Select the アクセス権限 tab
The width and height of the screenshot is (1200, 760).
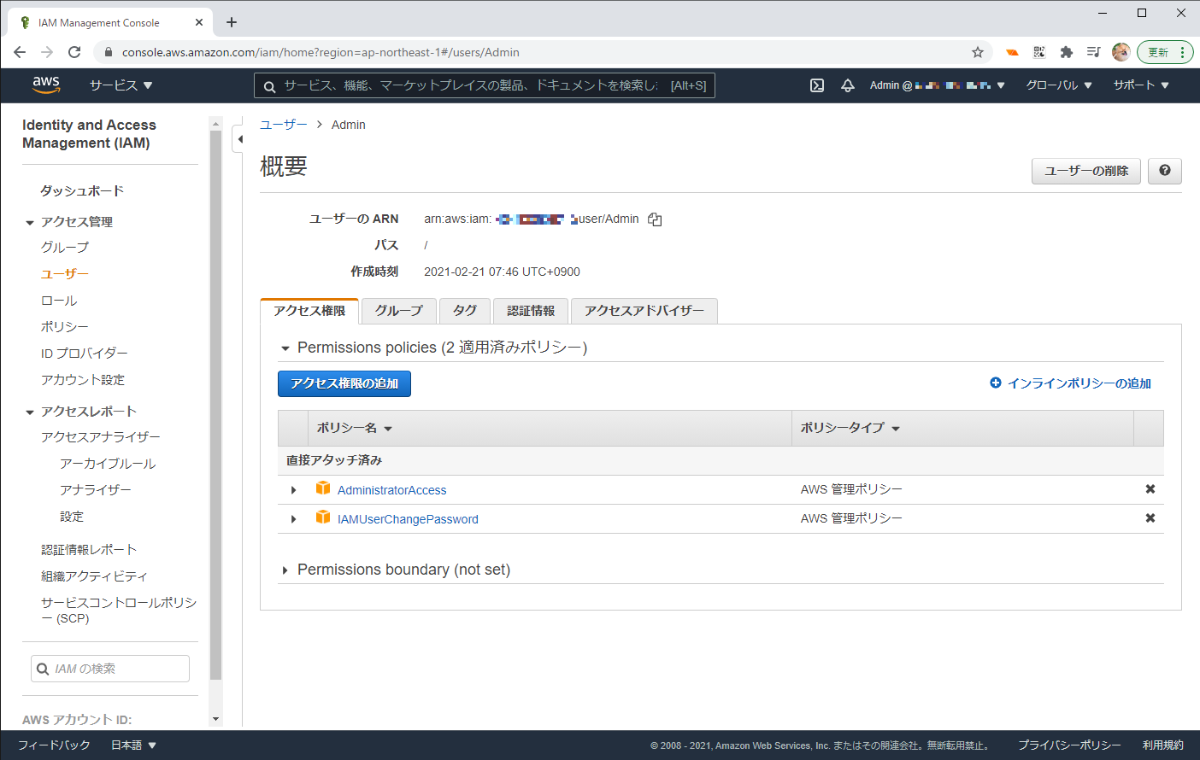coord(309,311)
